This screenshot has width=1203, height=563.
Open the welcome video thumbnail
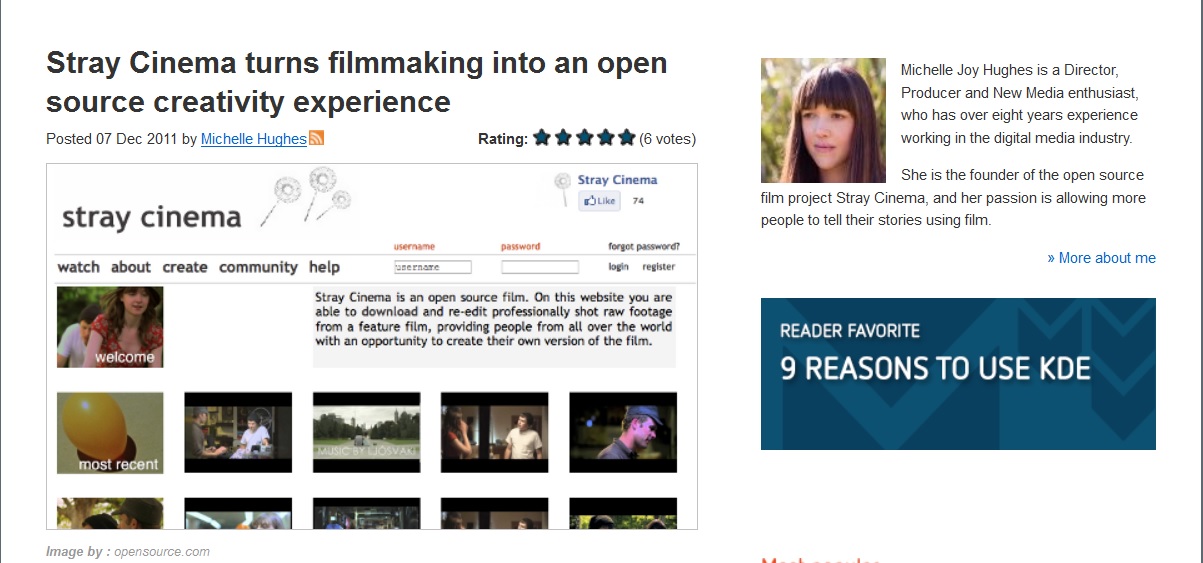tap(110, 327)
